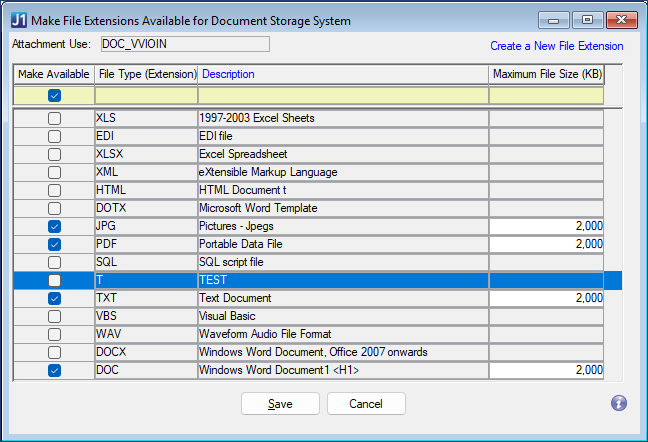Click the SQL file type cell
The width and height of the screenshot is (648, 442).
pyautogui.click(x=146, y=262)
